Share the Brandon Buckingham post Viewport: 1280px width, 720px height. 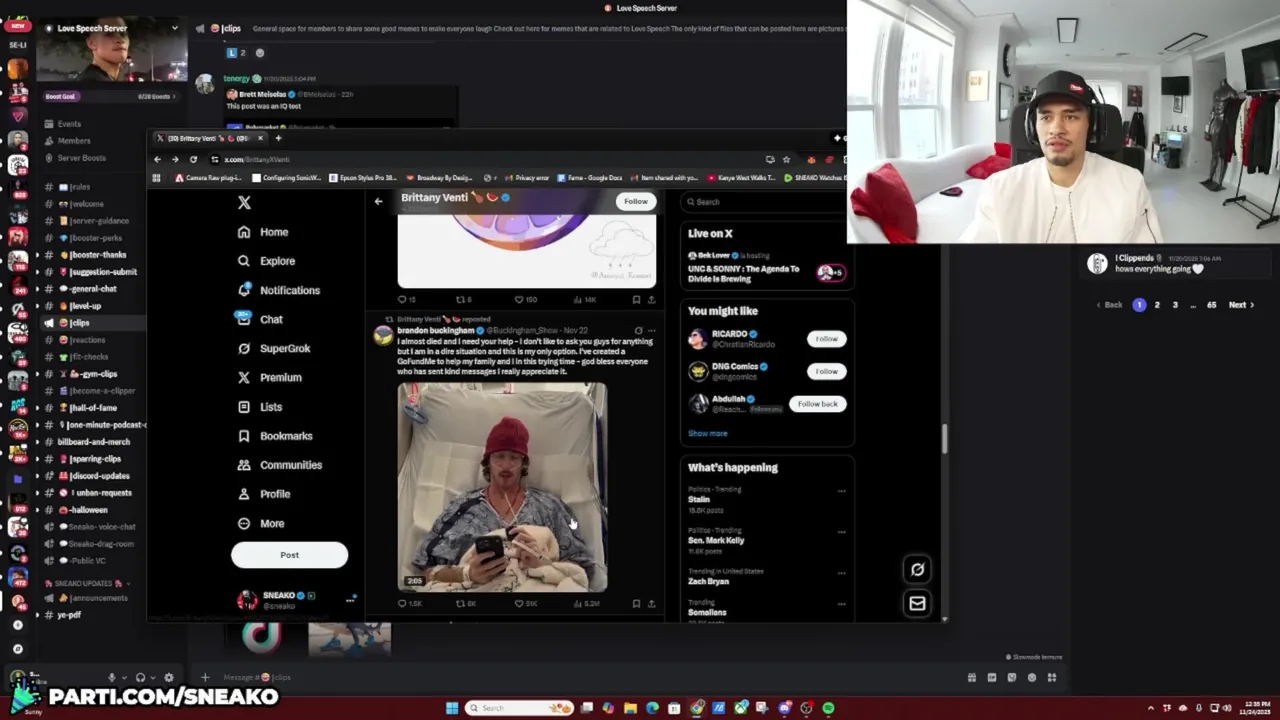pos(651,604)
